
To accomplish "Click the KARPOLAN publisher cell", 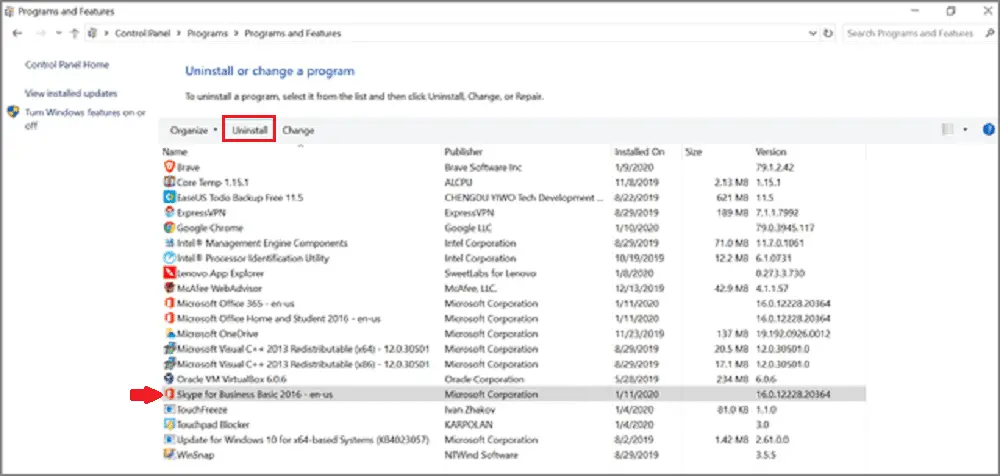I will click(x=469, y=424).
